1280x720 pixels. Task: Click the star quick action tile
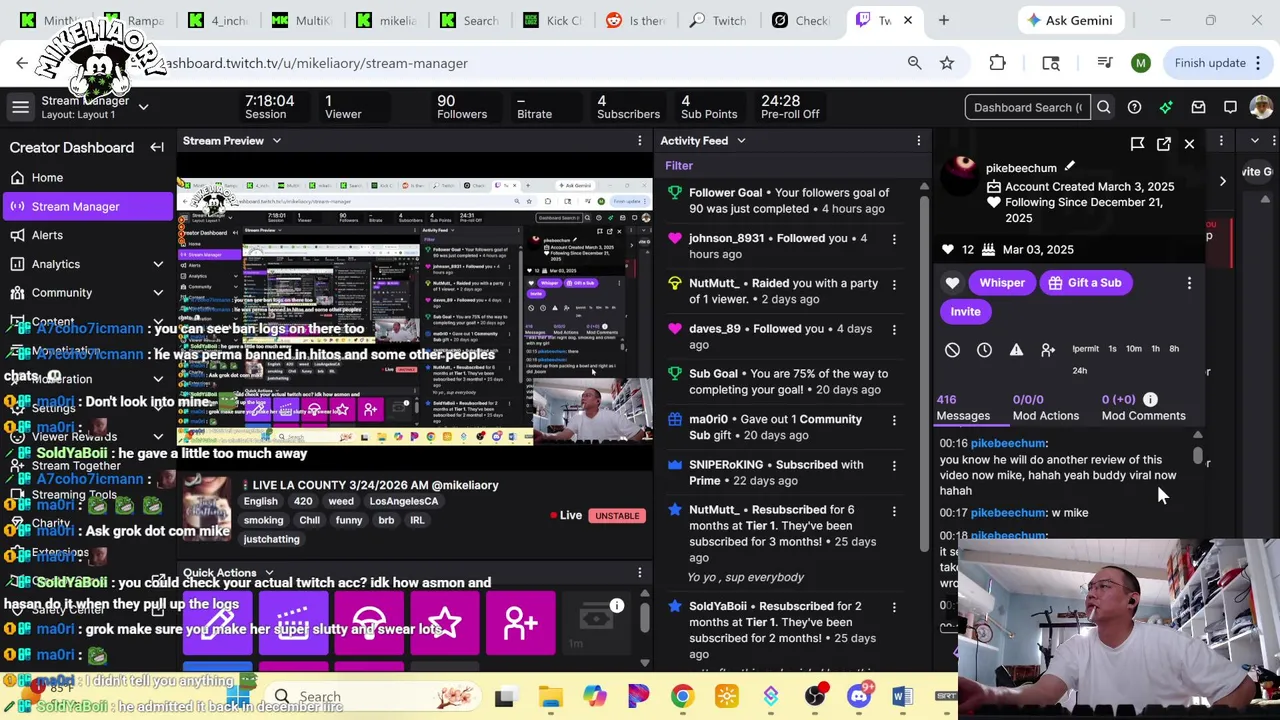(445, 623)
